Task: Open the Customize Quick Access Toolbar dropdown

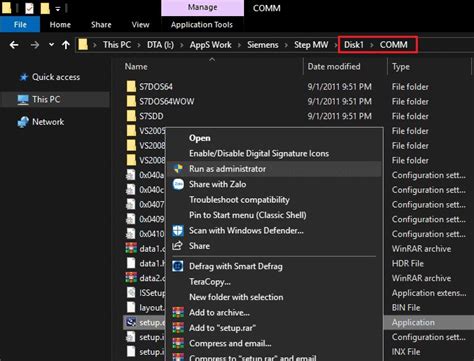Action: click(x=58, y=9)
